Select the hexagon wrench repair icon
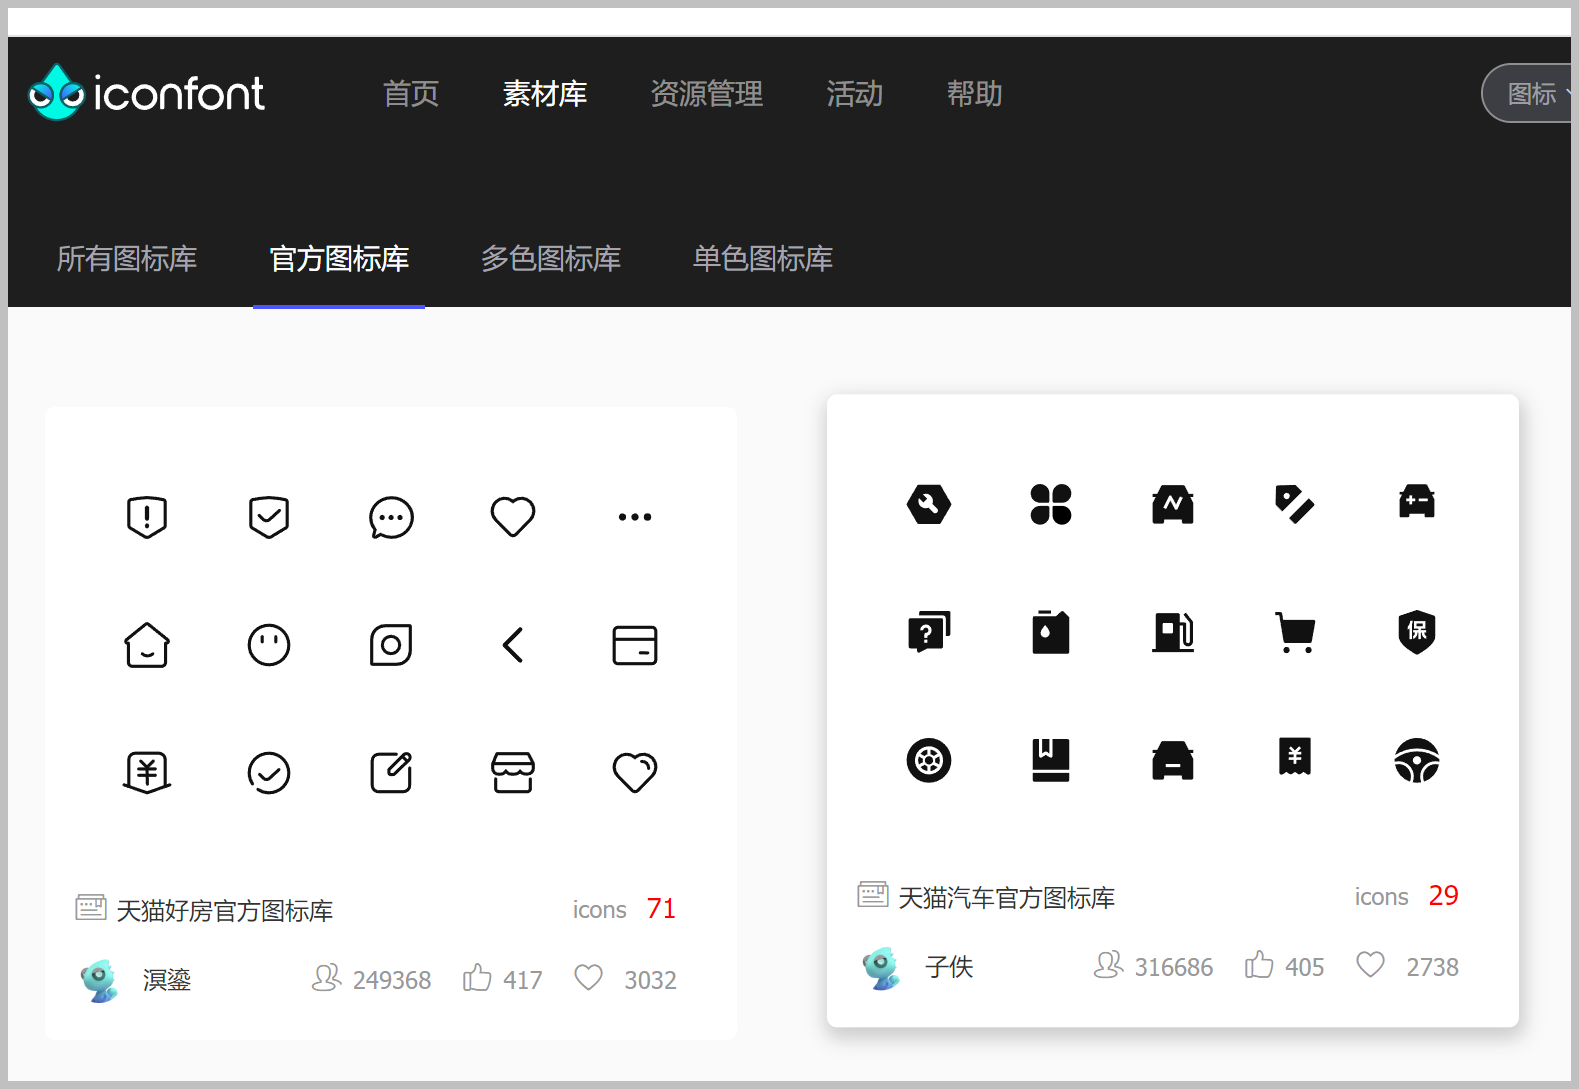This screenshot has height=1089, width=1579. click(x=929, y=504)
